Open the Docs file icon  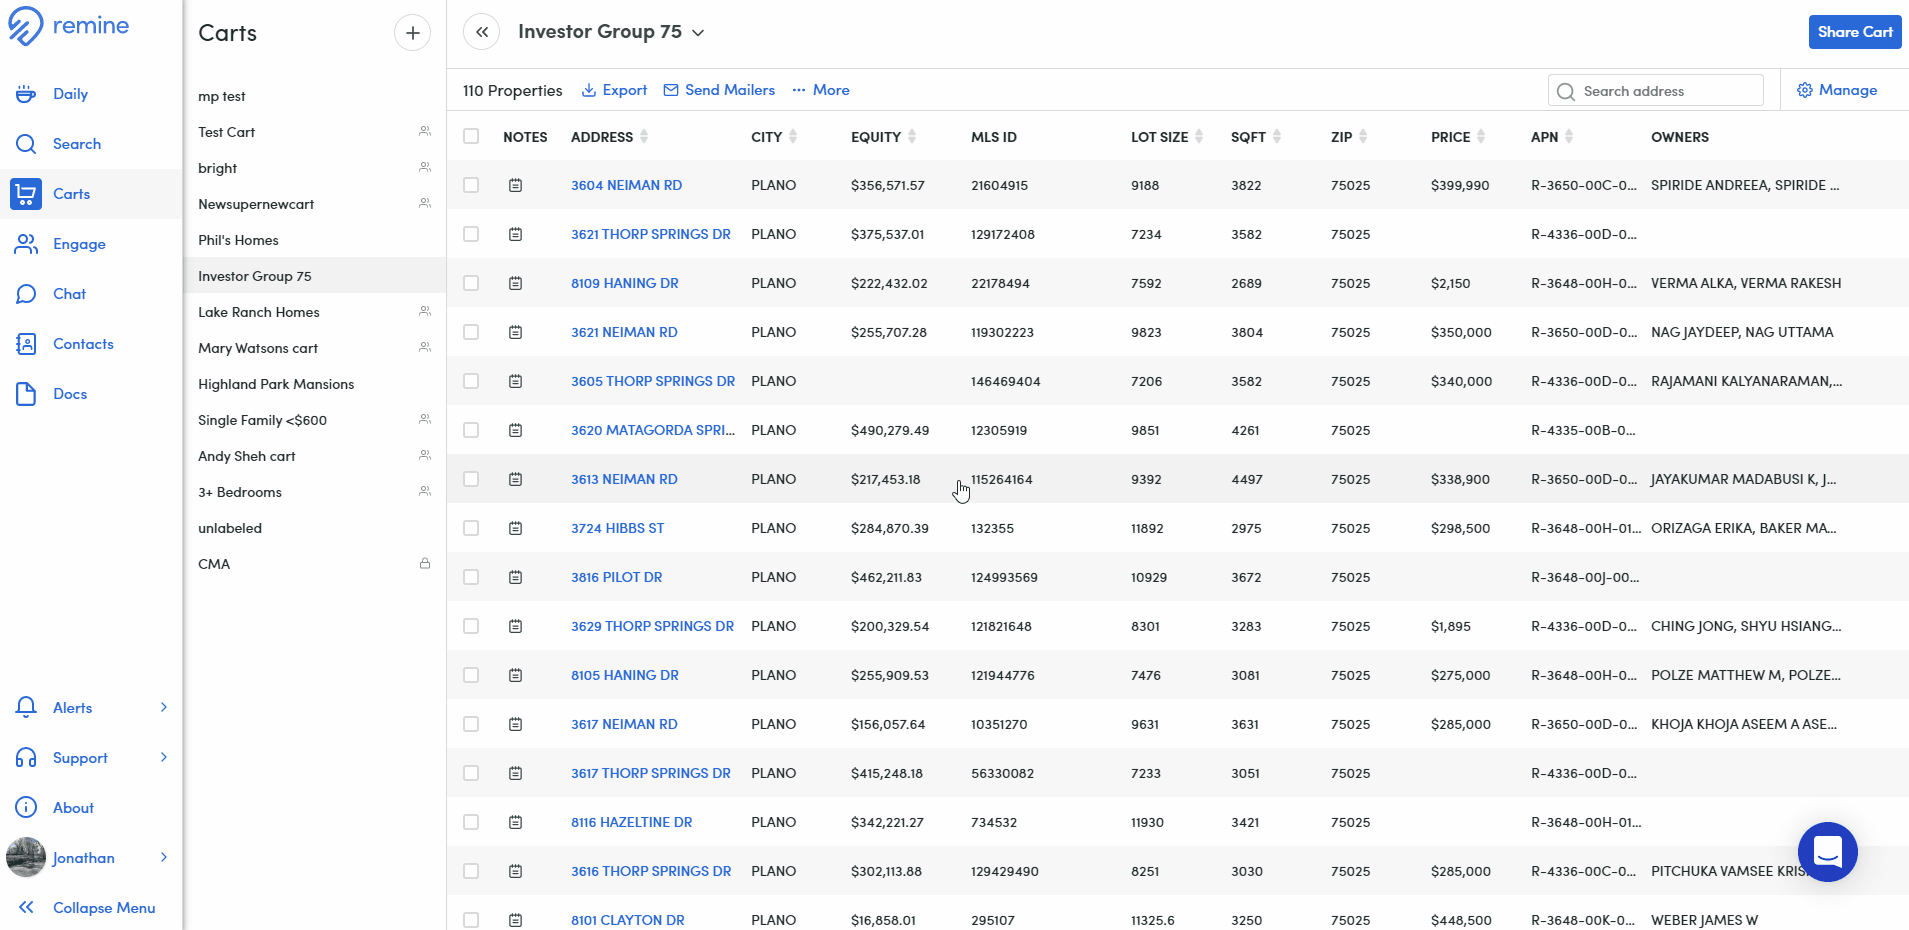click(x=26, y=394)
